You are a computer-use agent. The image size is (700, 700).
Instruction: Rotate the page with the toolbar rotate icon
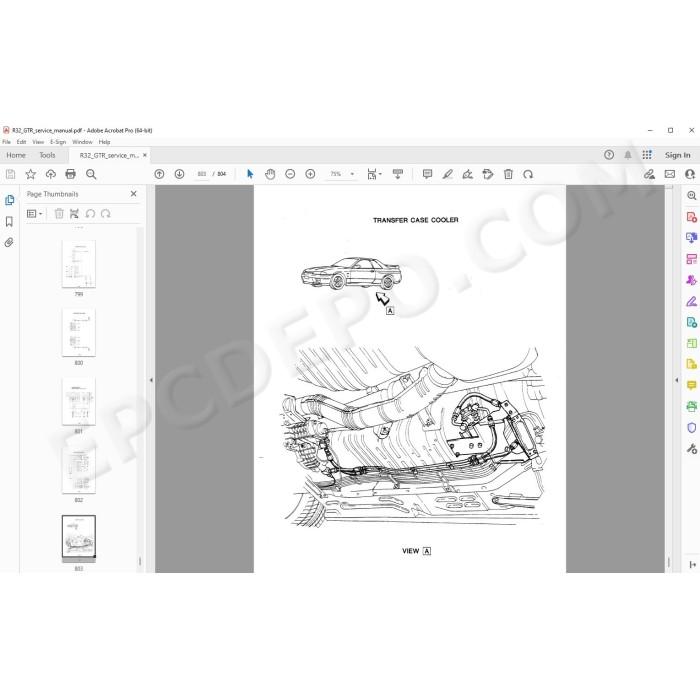click(528, 174)
